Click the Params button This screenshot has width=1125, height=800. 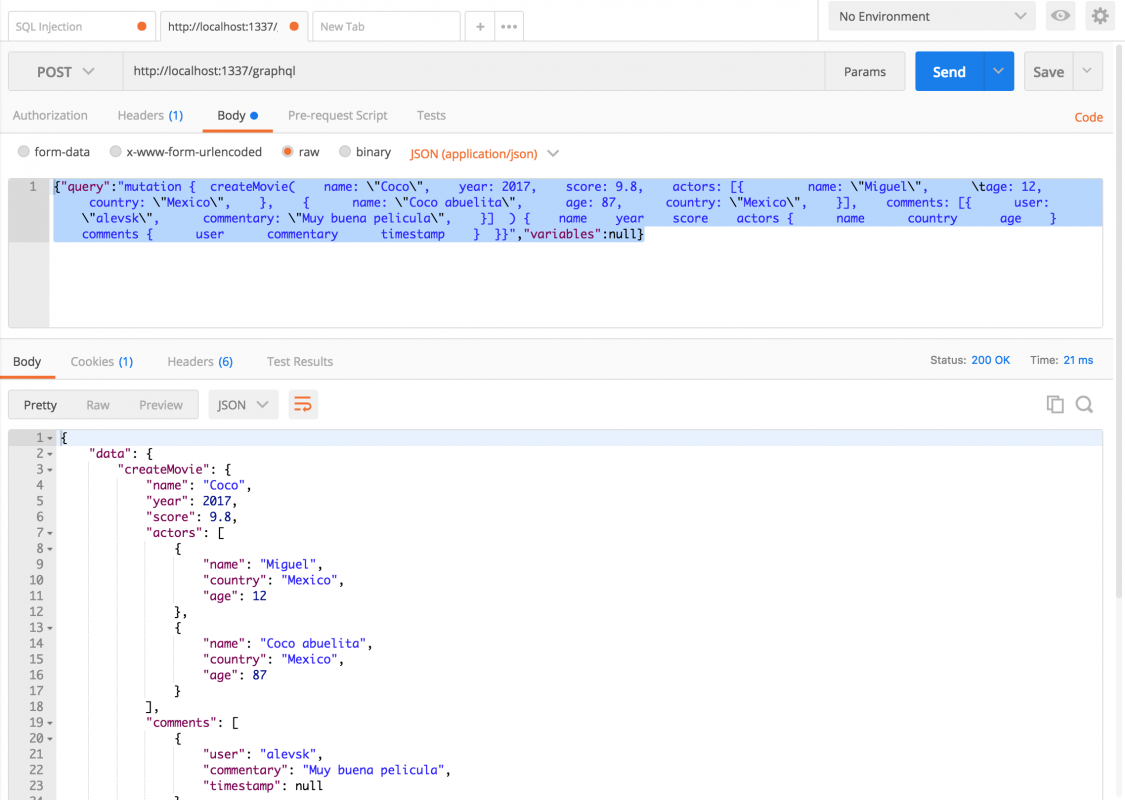[x=864, y=72]
